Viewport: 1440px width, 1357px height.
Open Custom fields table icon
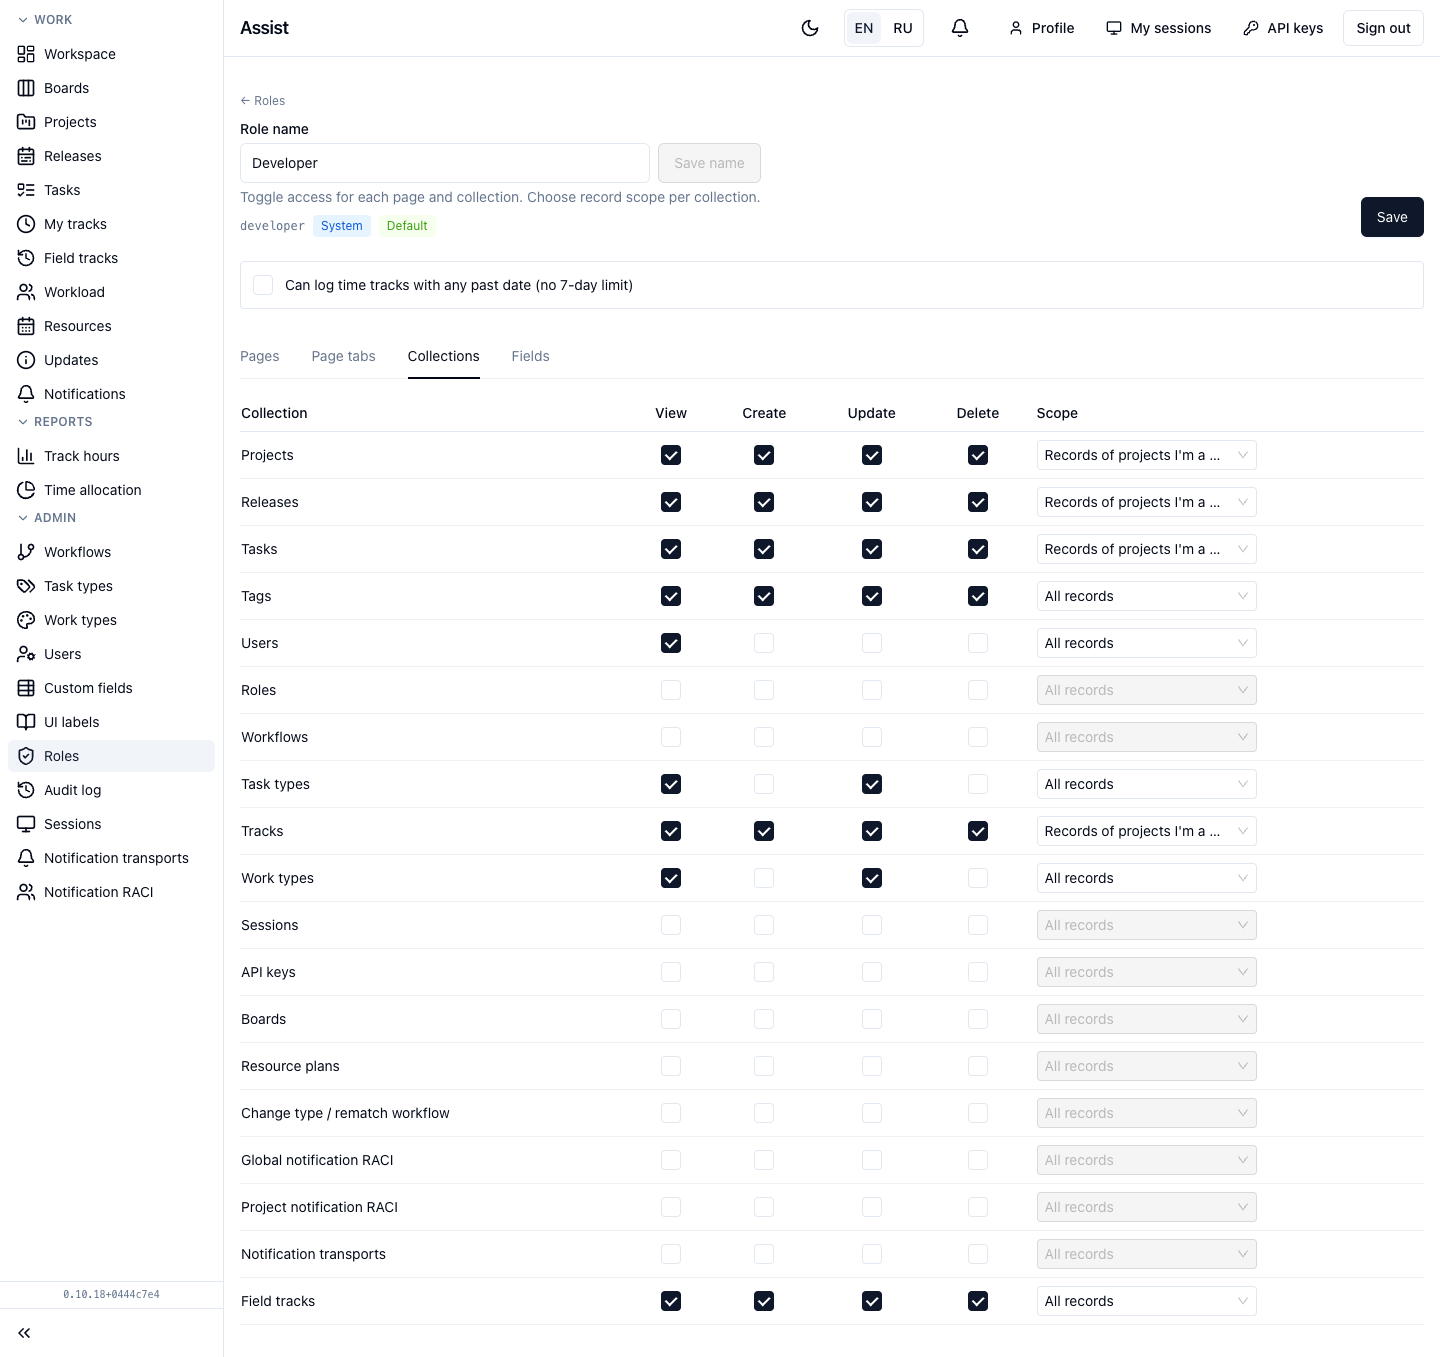pyautogui.click(x=26, y=688)
